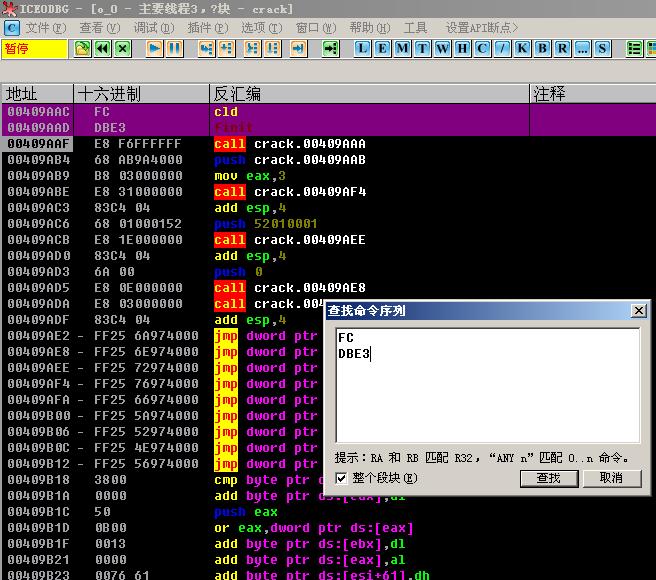Select 'or eax,dword ptr ds:[eax]' line
Screen dimensions: 656x580
314,528
